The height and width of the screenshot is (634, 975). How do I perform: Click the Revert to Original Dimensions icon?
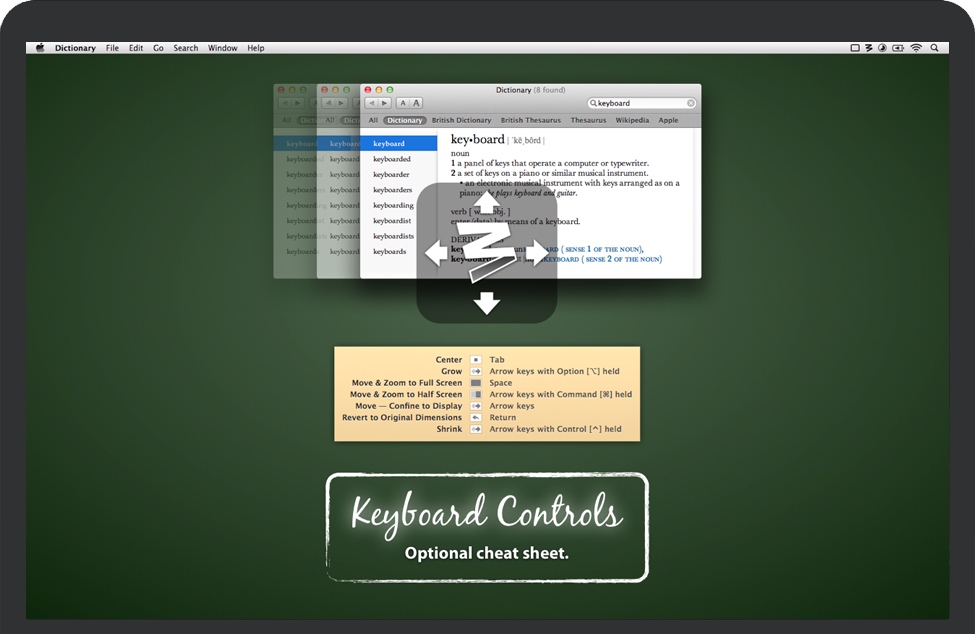click(x=476, y=418)
